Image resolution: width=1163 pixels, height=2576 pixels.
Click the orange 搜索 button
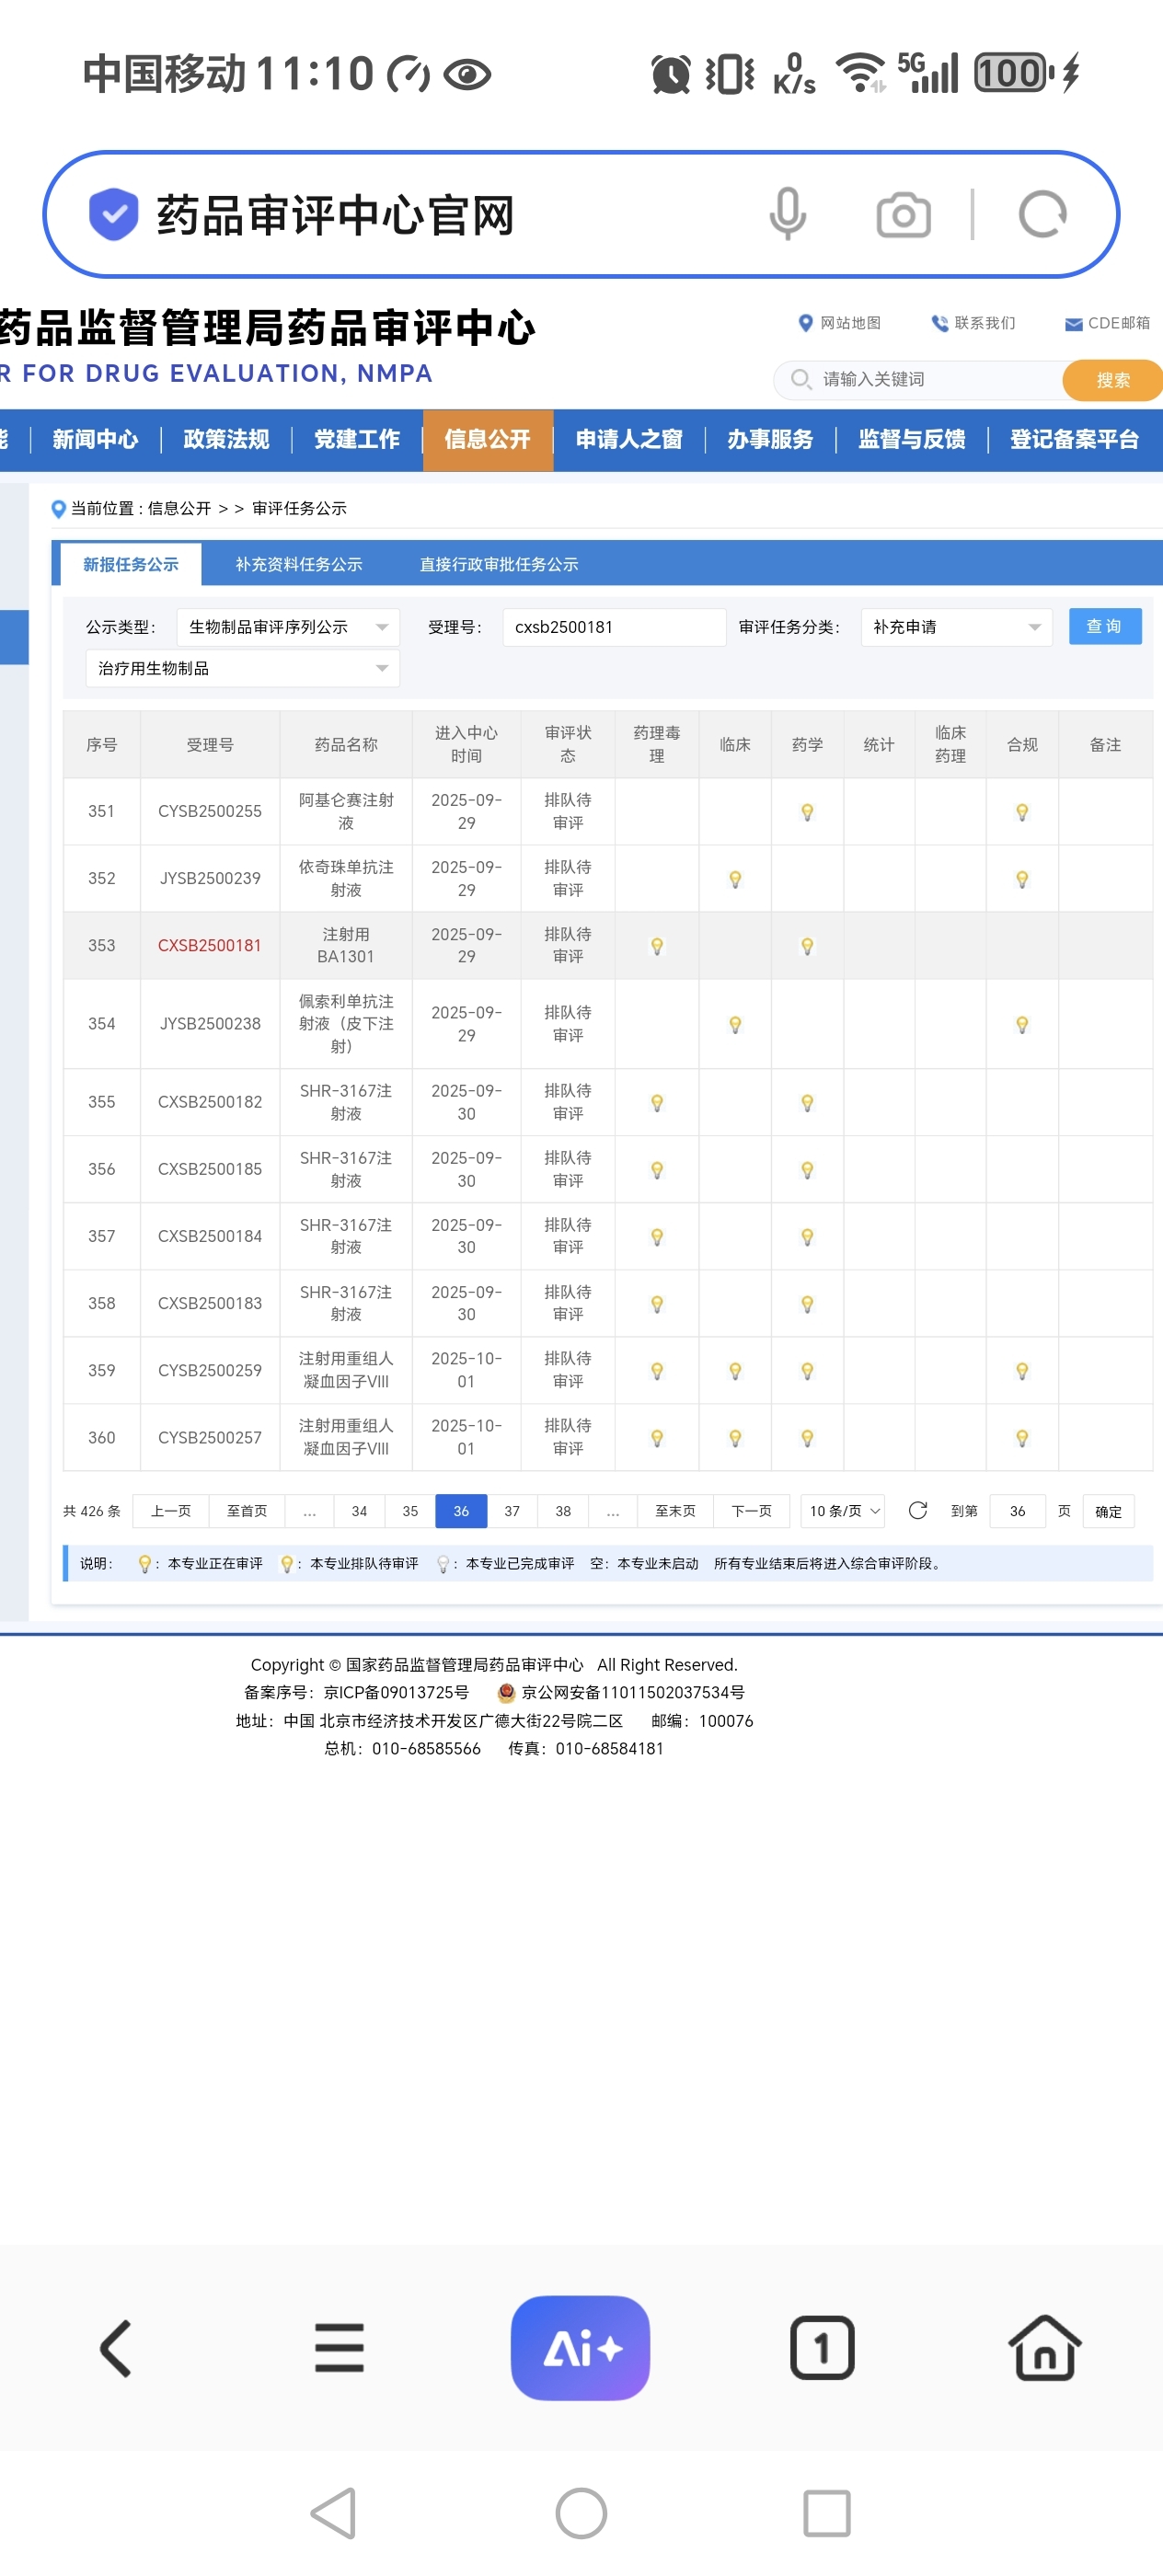pos(1112,380)
